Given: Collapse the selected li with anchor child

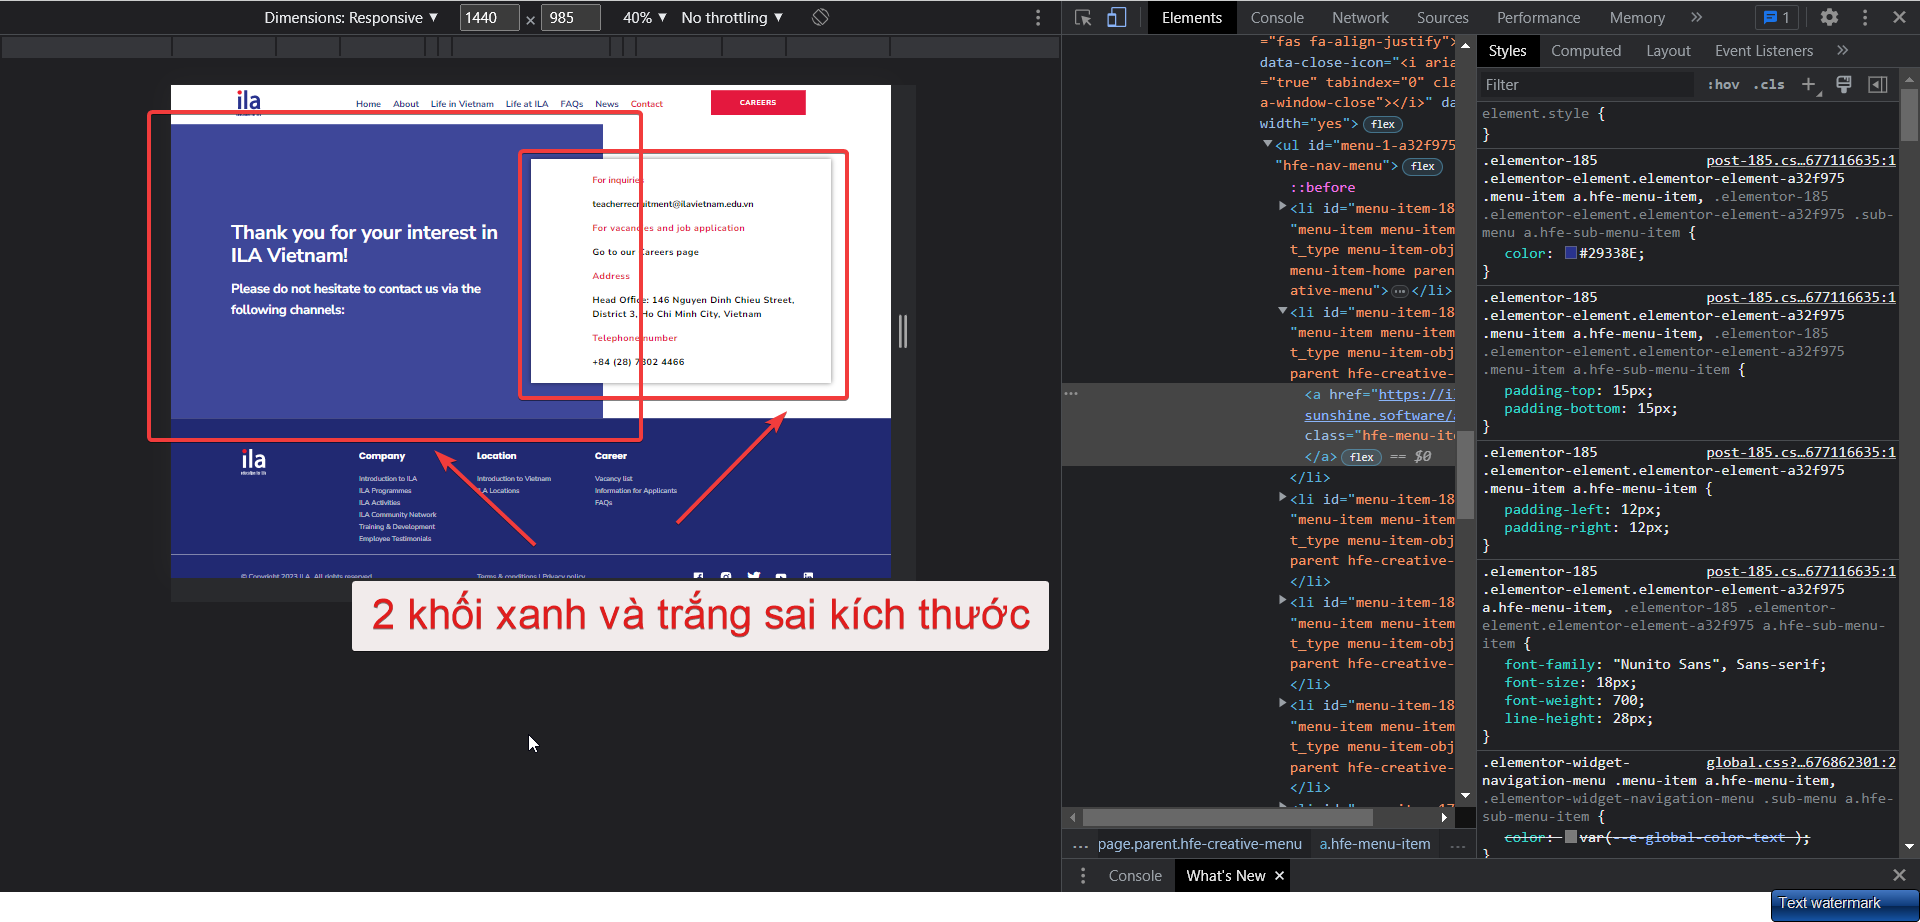Looking at the screenshot, I should [x=1282, y=311].
